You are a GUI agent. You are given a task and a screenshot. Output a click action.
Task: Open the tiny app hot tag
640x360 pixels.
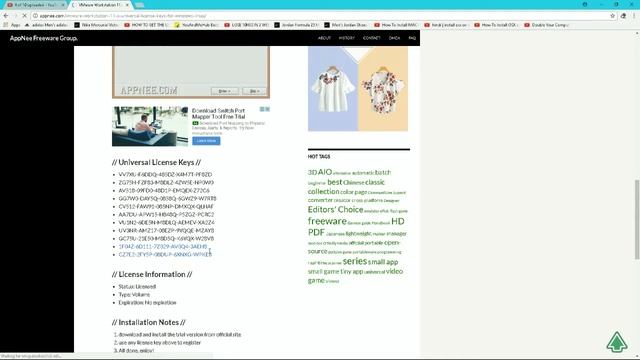pyautogui.click(x=351, y=271)
